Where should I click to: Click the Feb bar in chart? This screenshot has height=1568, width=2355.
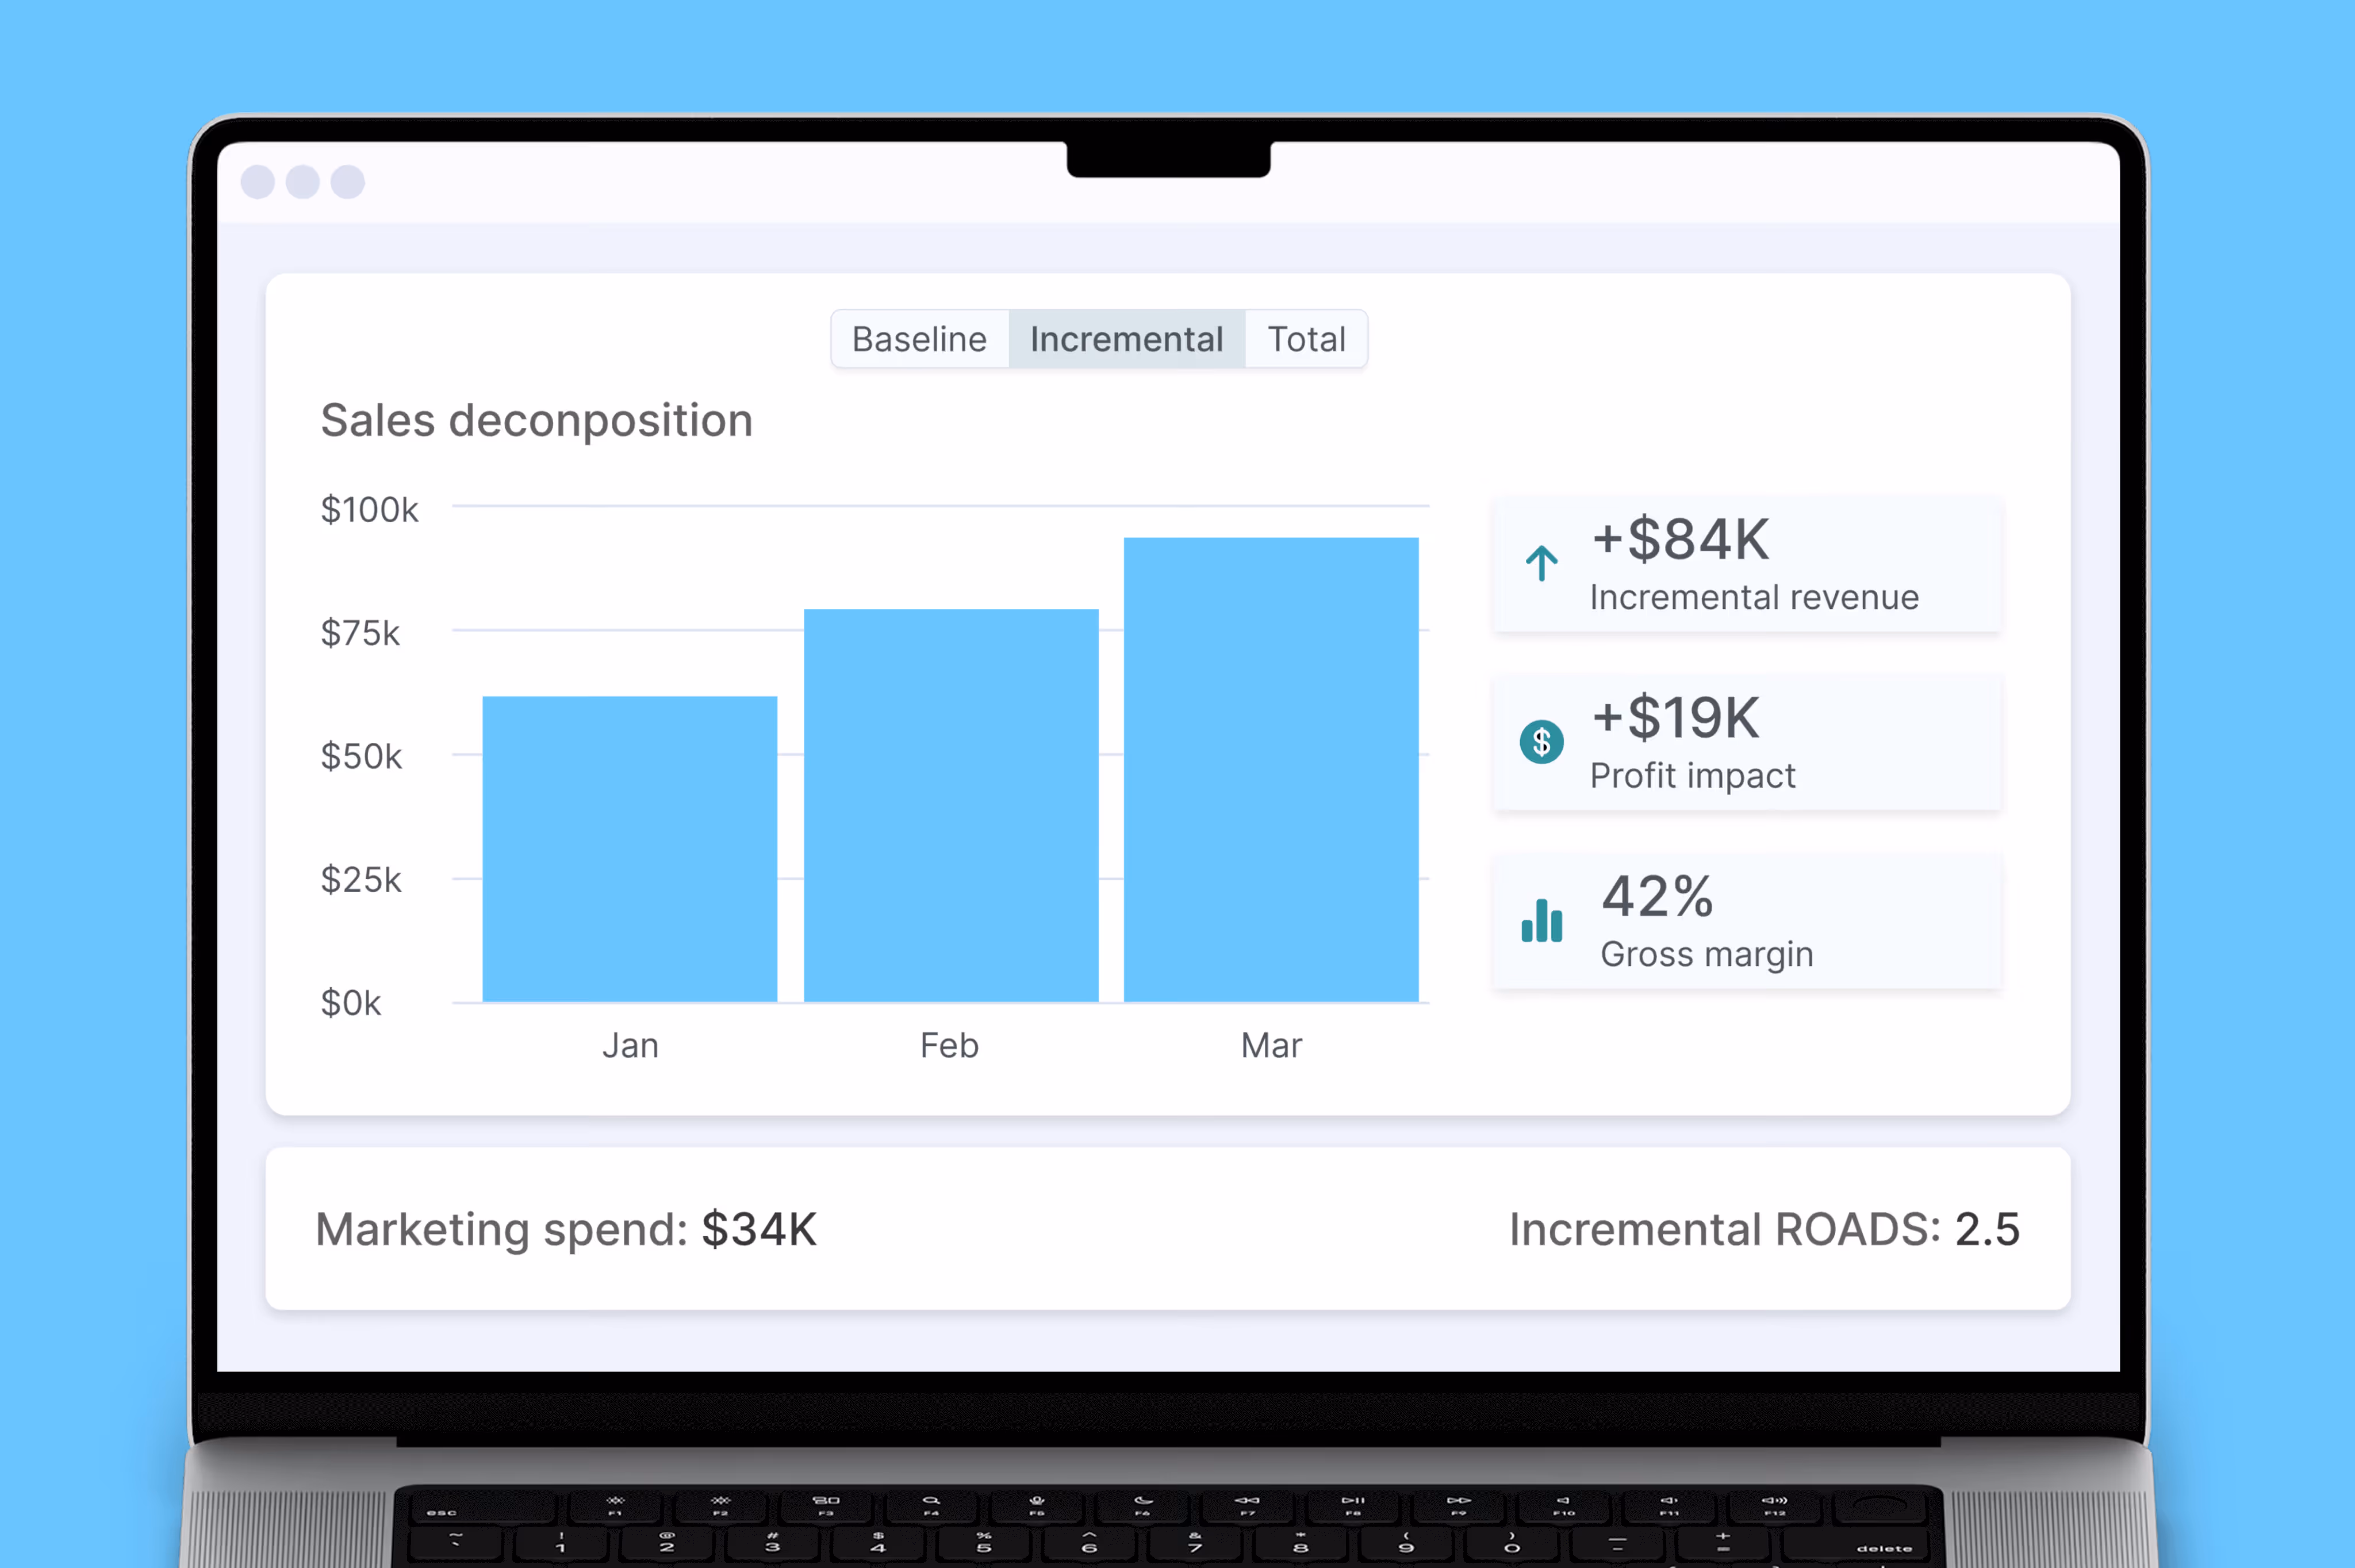point(951,805)
